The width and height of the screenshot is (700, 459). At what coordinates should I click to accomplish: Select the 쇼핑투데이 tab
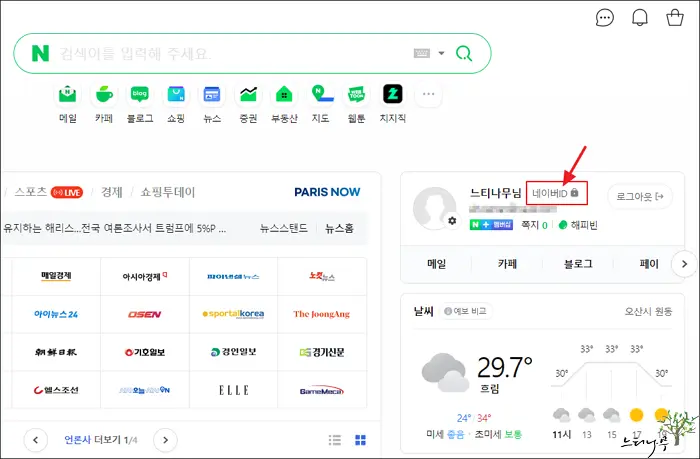[168, 192]
